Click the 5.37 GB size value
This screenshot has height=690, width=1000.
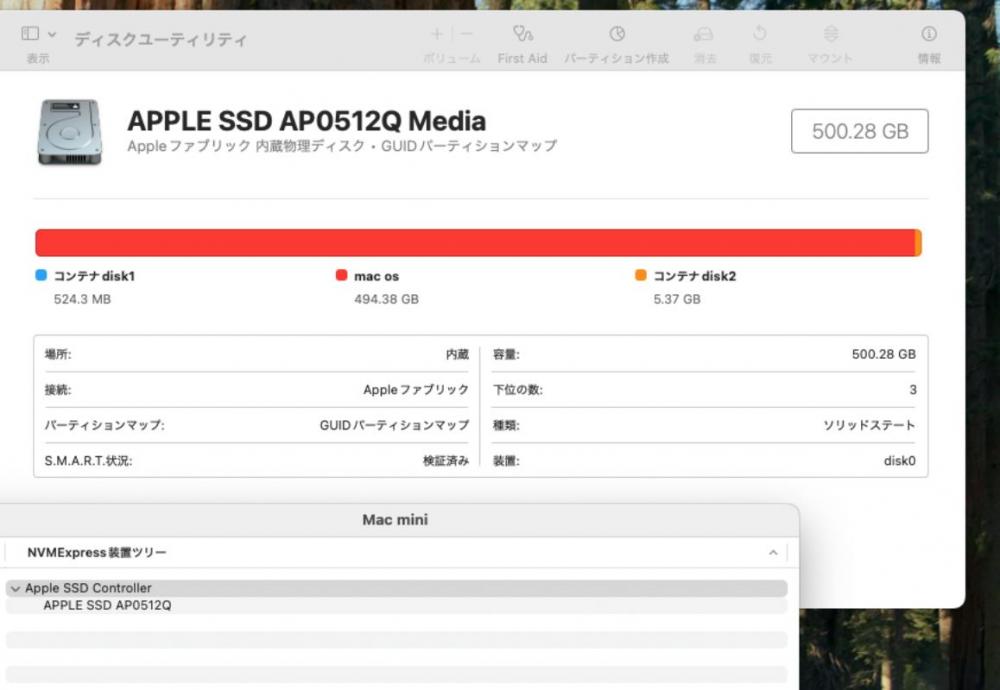pyautogui.click(x=677, y=299)
